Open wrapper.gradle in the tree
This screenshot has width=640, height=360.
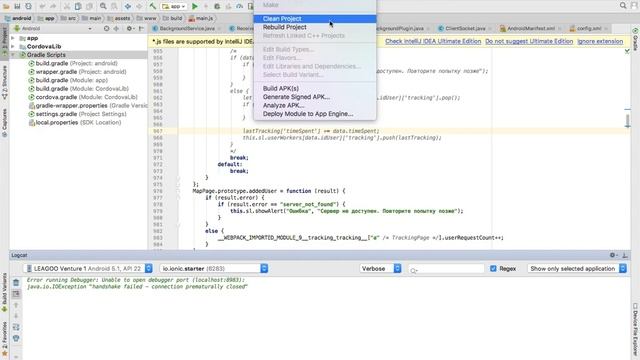[x=77, y=71]
